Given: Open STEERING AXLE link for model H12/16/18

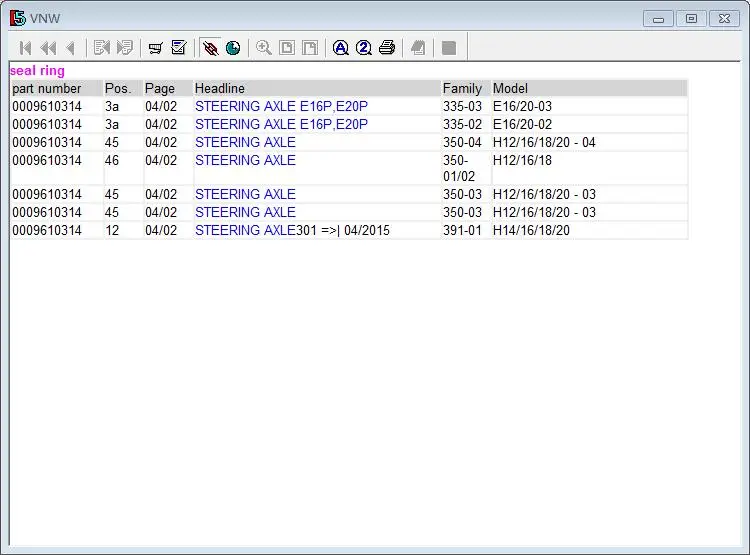Looking at the screenshot, I should 245,160.
